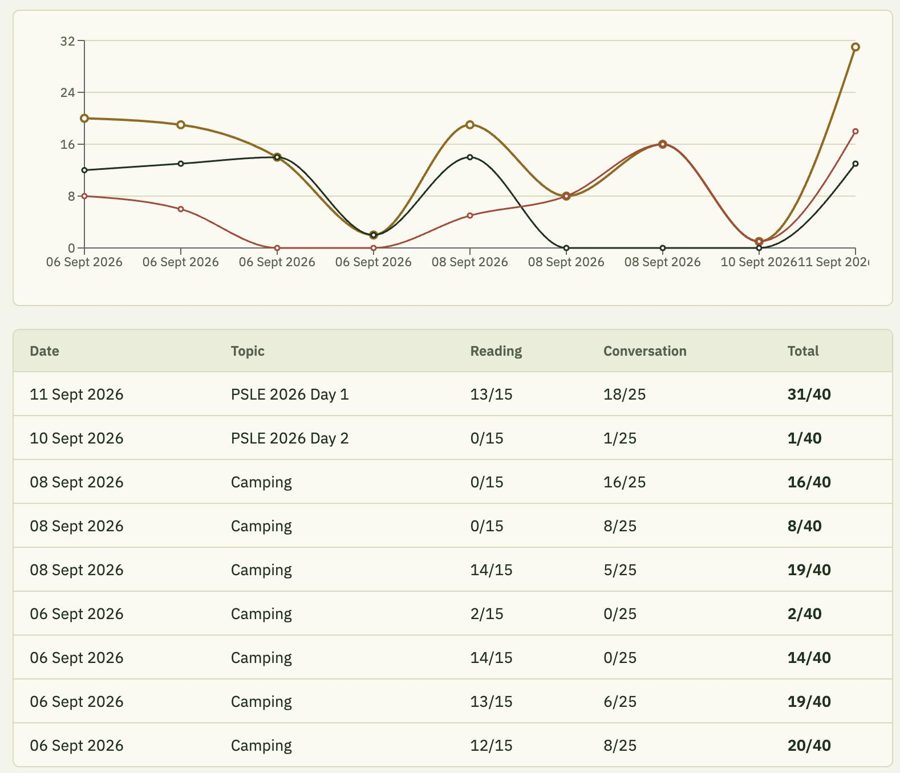Click the 12/15 reading score
Viewport: 900px width, 773px height.
pyautogui.click(x=491, y=745)
